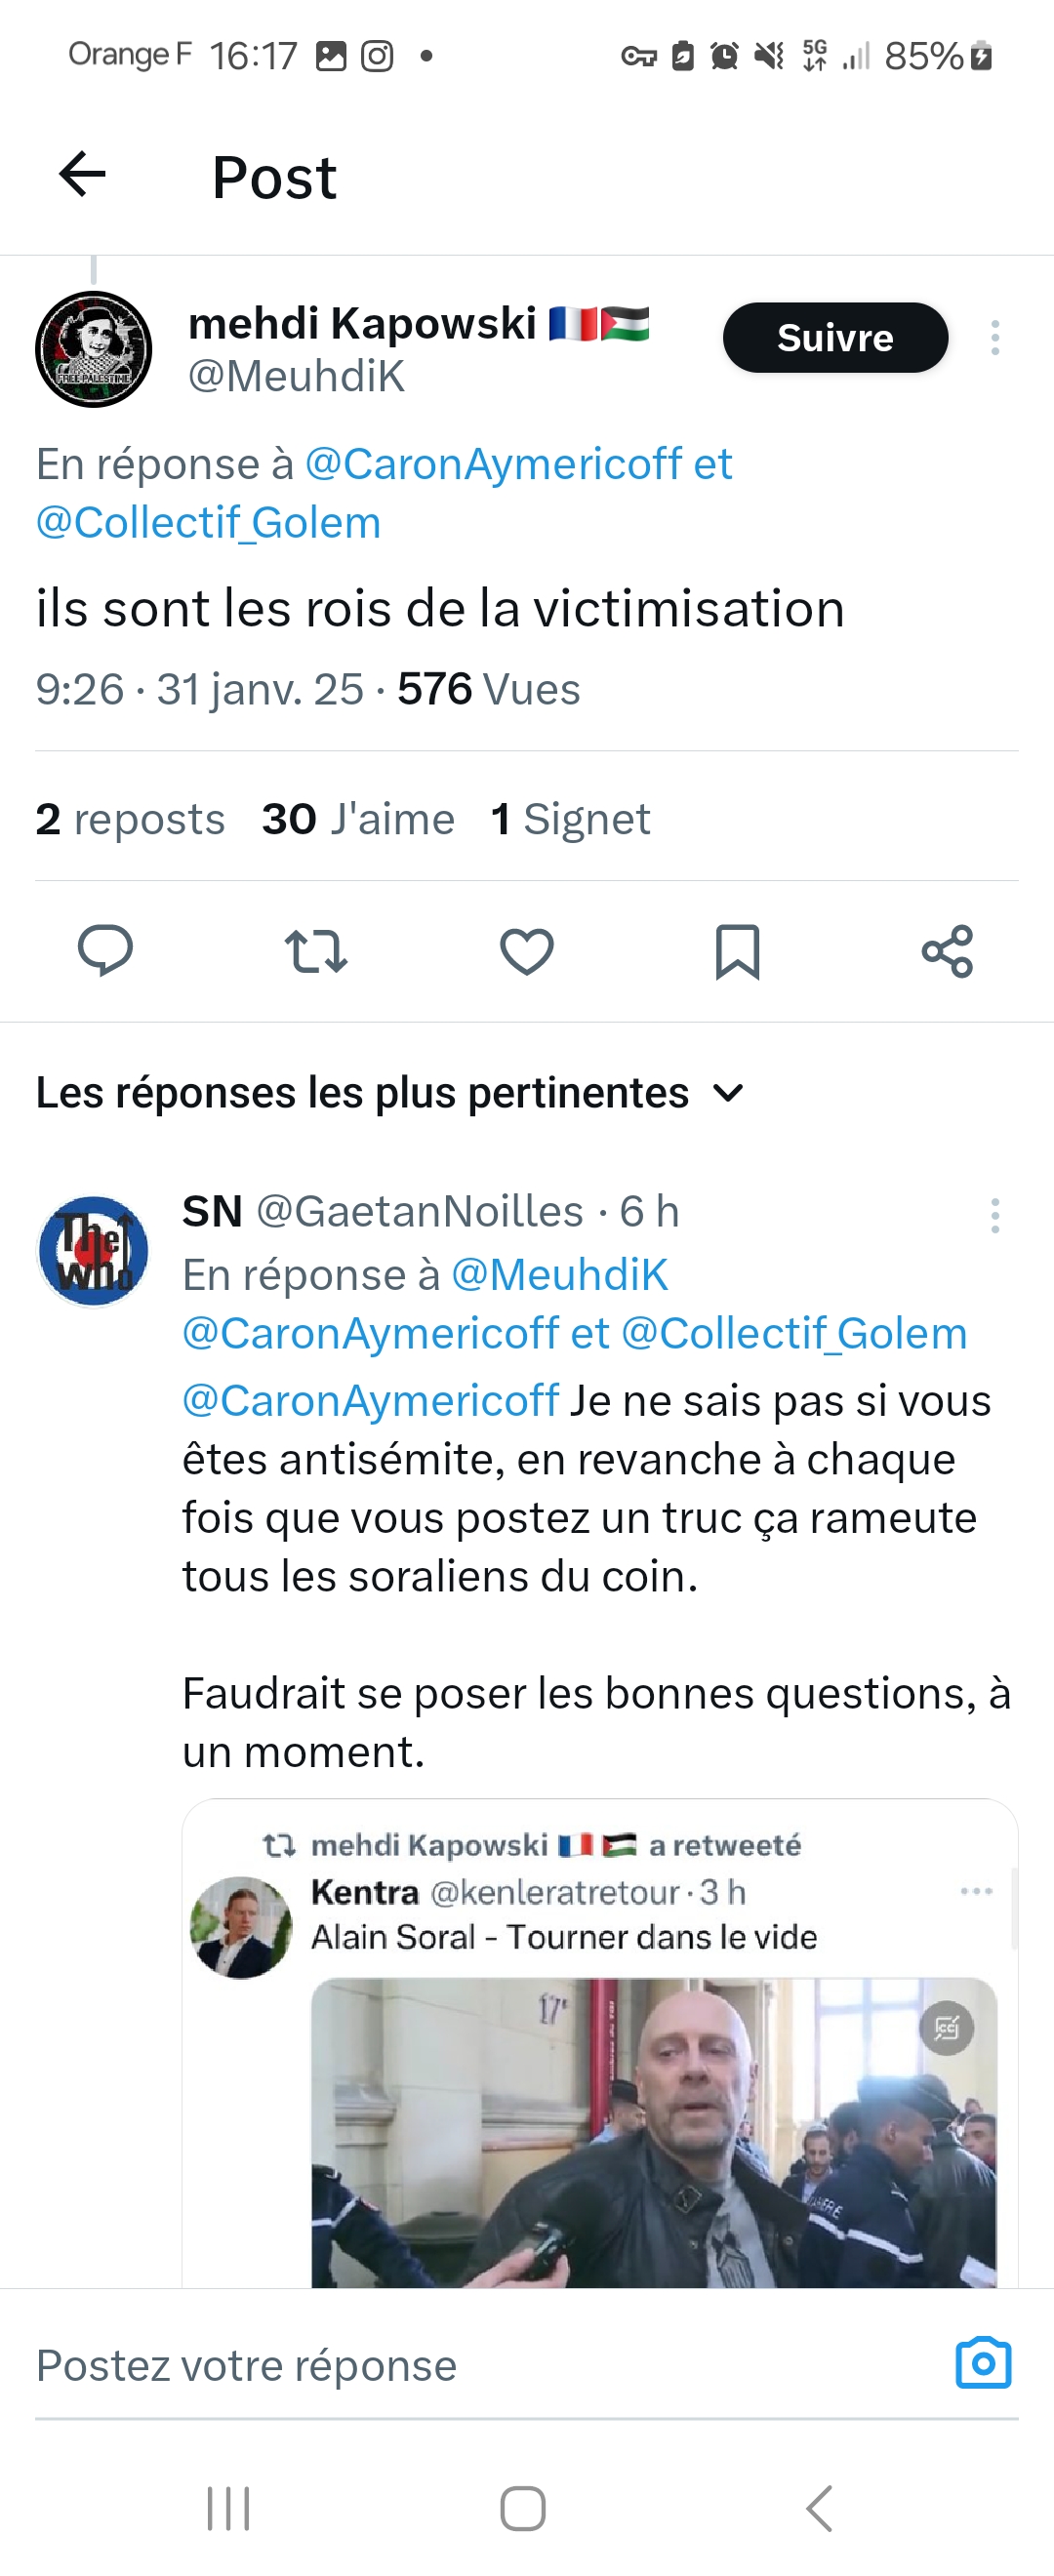Open the camera icon in reply bar
Viewport: 1054px width, 2576px height.
(983, 2364)
